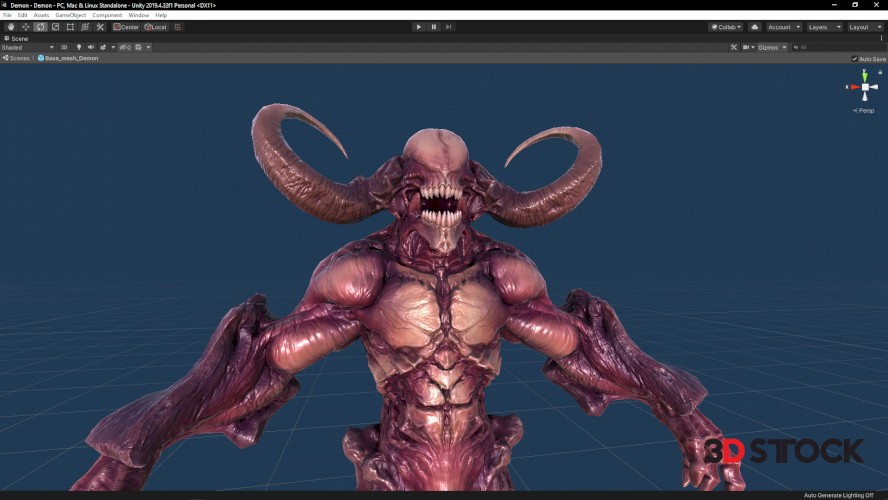
Task: Open the Gizmos dropdown
Action: [x=772, y=48]
